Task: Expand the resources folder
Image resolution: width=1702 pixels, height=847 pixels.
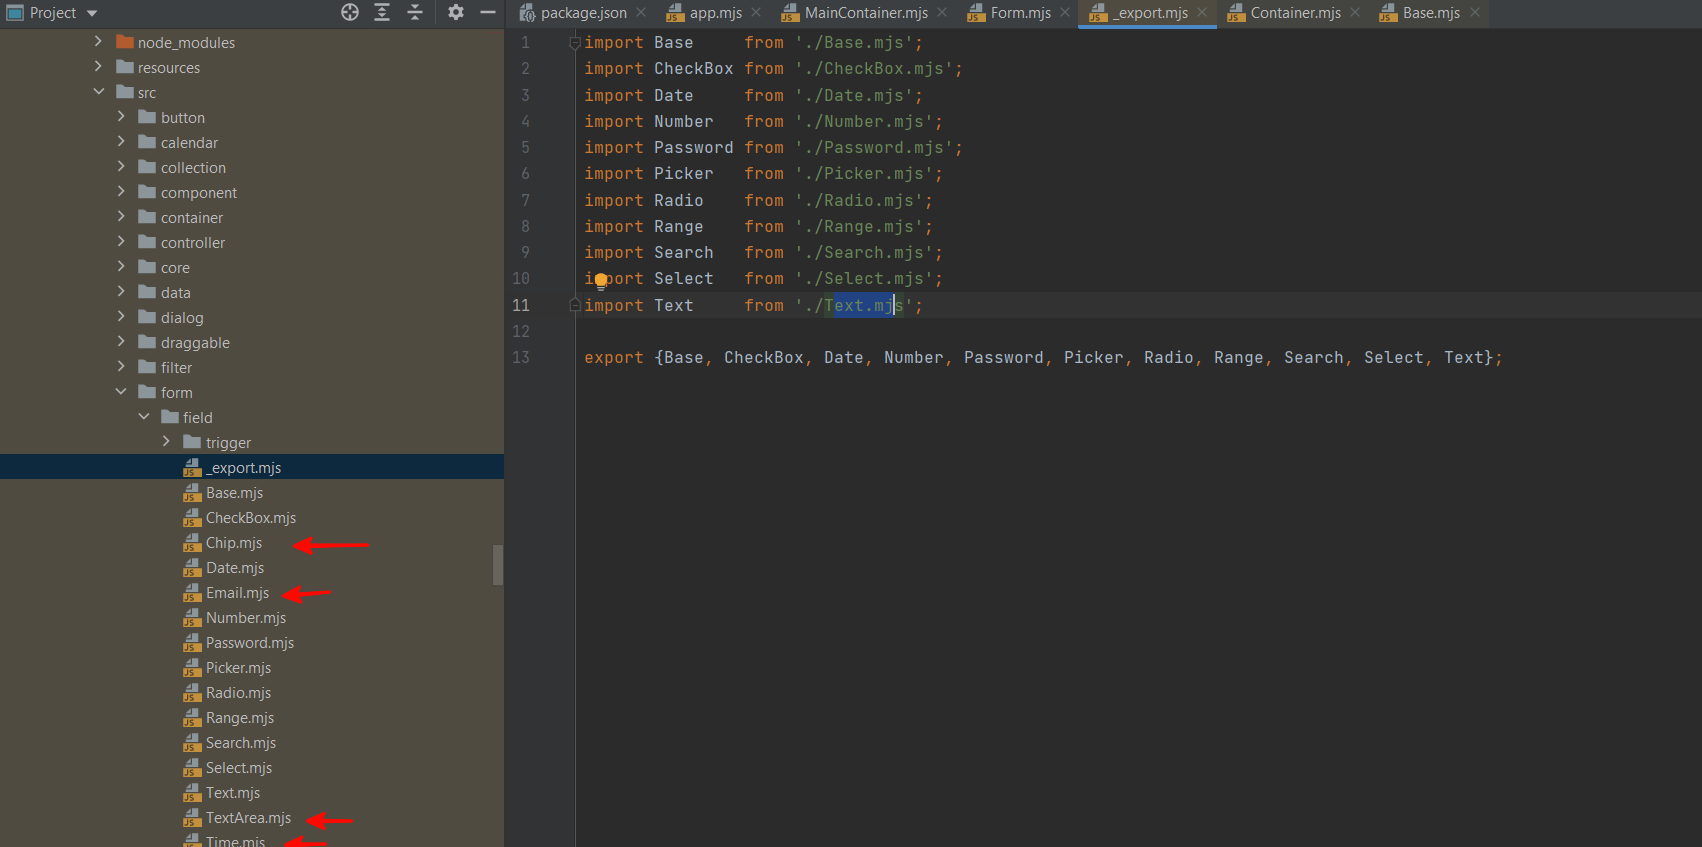Action: pyautogui.click(x=98, y=66)
